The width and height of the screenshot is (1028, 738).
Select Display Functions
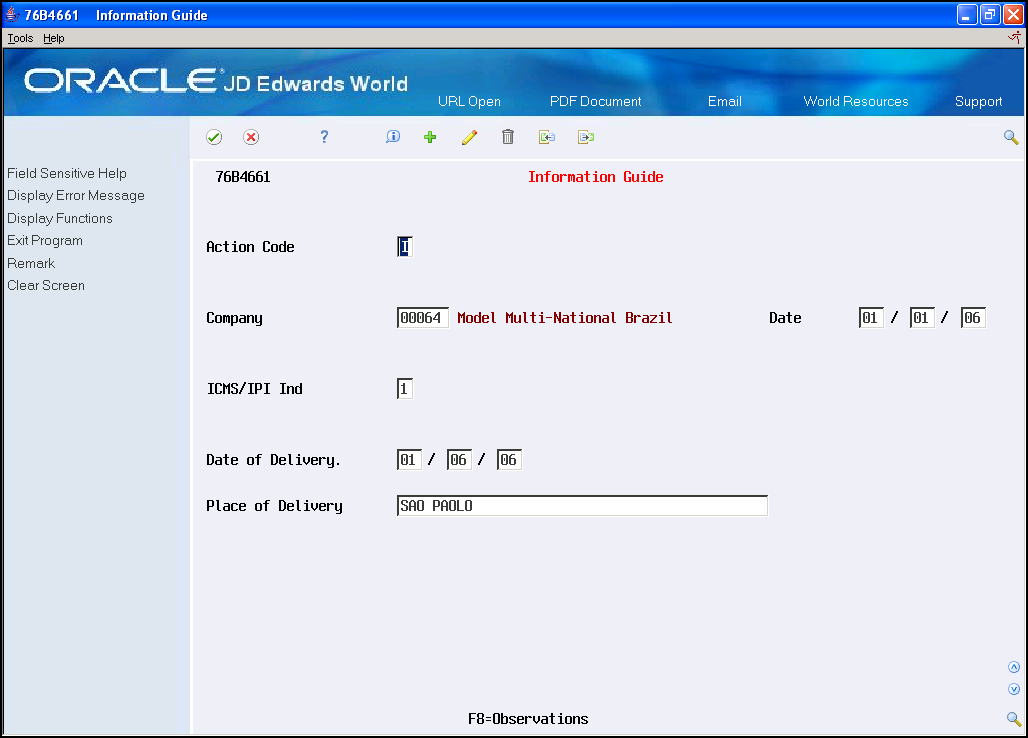pos(60,218)
